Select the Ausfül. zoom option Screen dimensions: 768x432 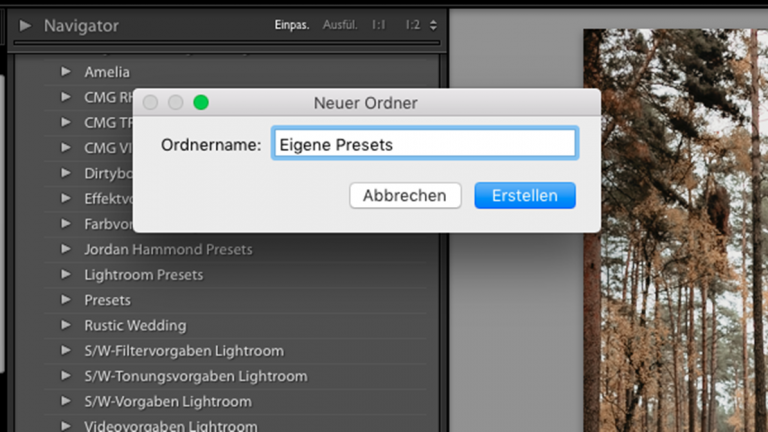(x=340, y=25)
